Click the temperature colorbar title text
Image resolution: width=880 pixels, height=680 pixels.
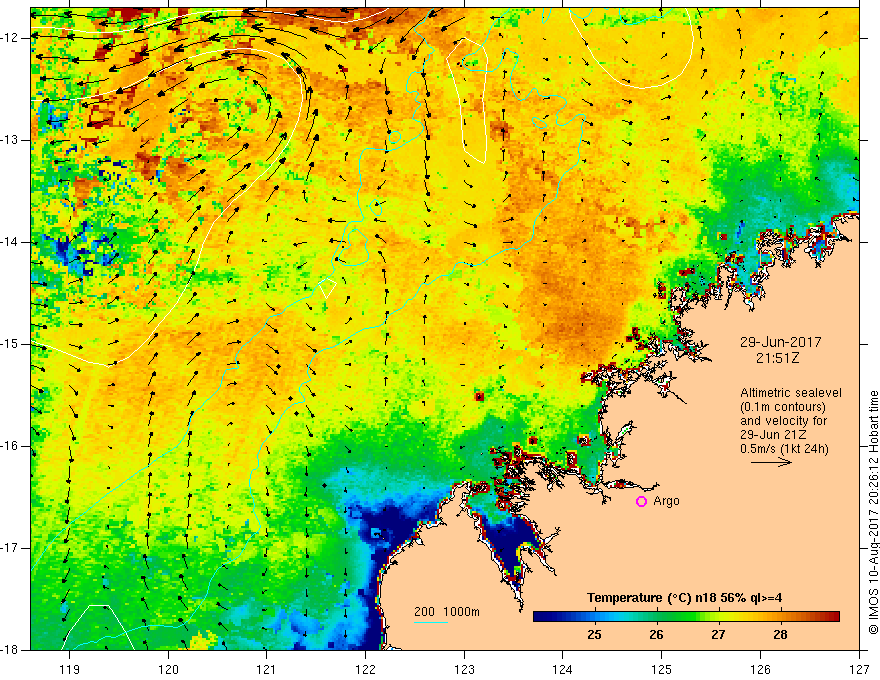point(684,598)
